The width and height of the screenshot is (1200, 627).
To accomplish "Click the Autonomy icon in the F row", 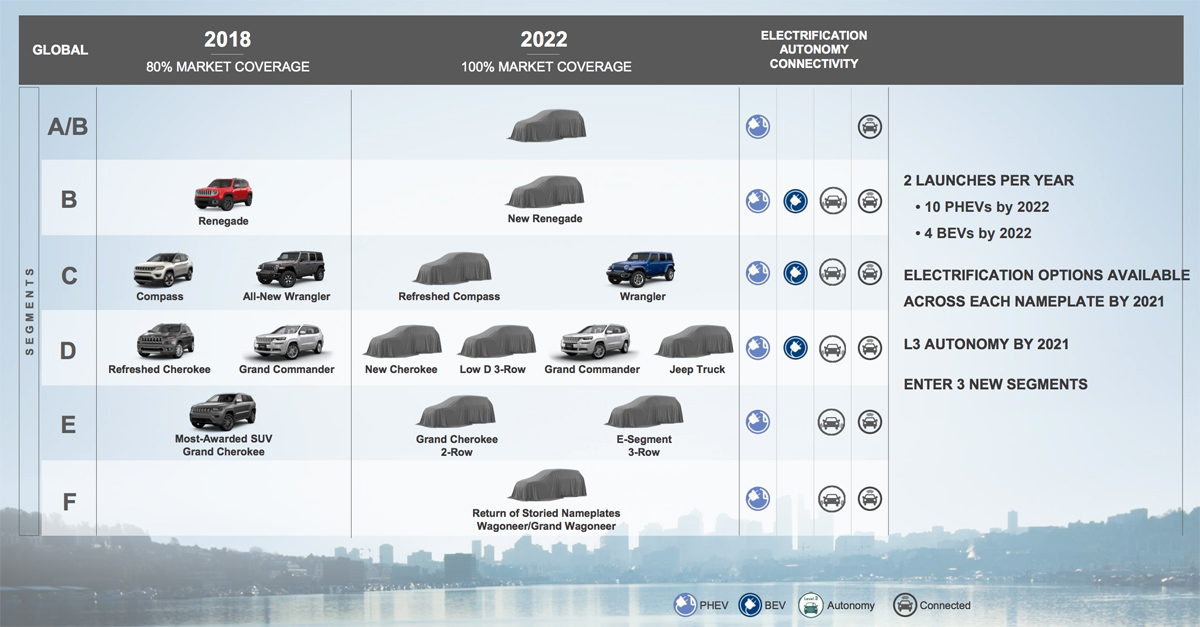I will 832,497.
